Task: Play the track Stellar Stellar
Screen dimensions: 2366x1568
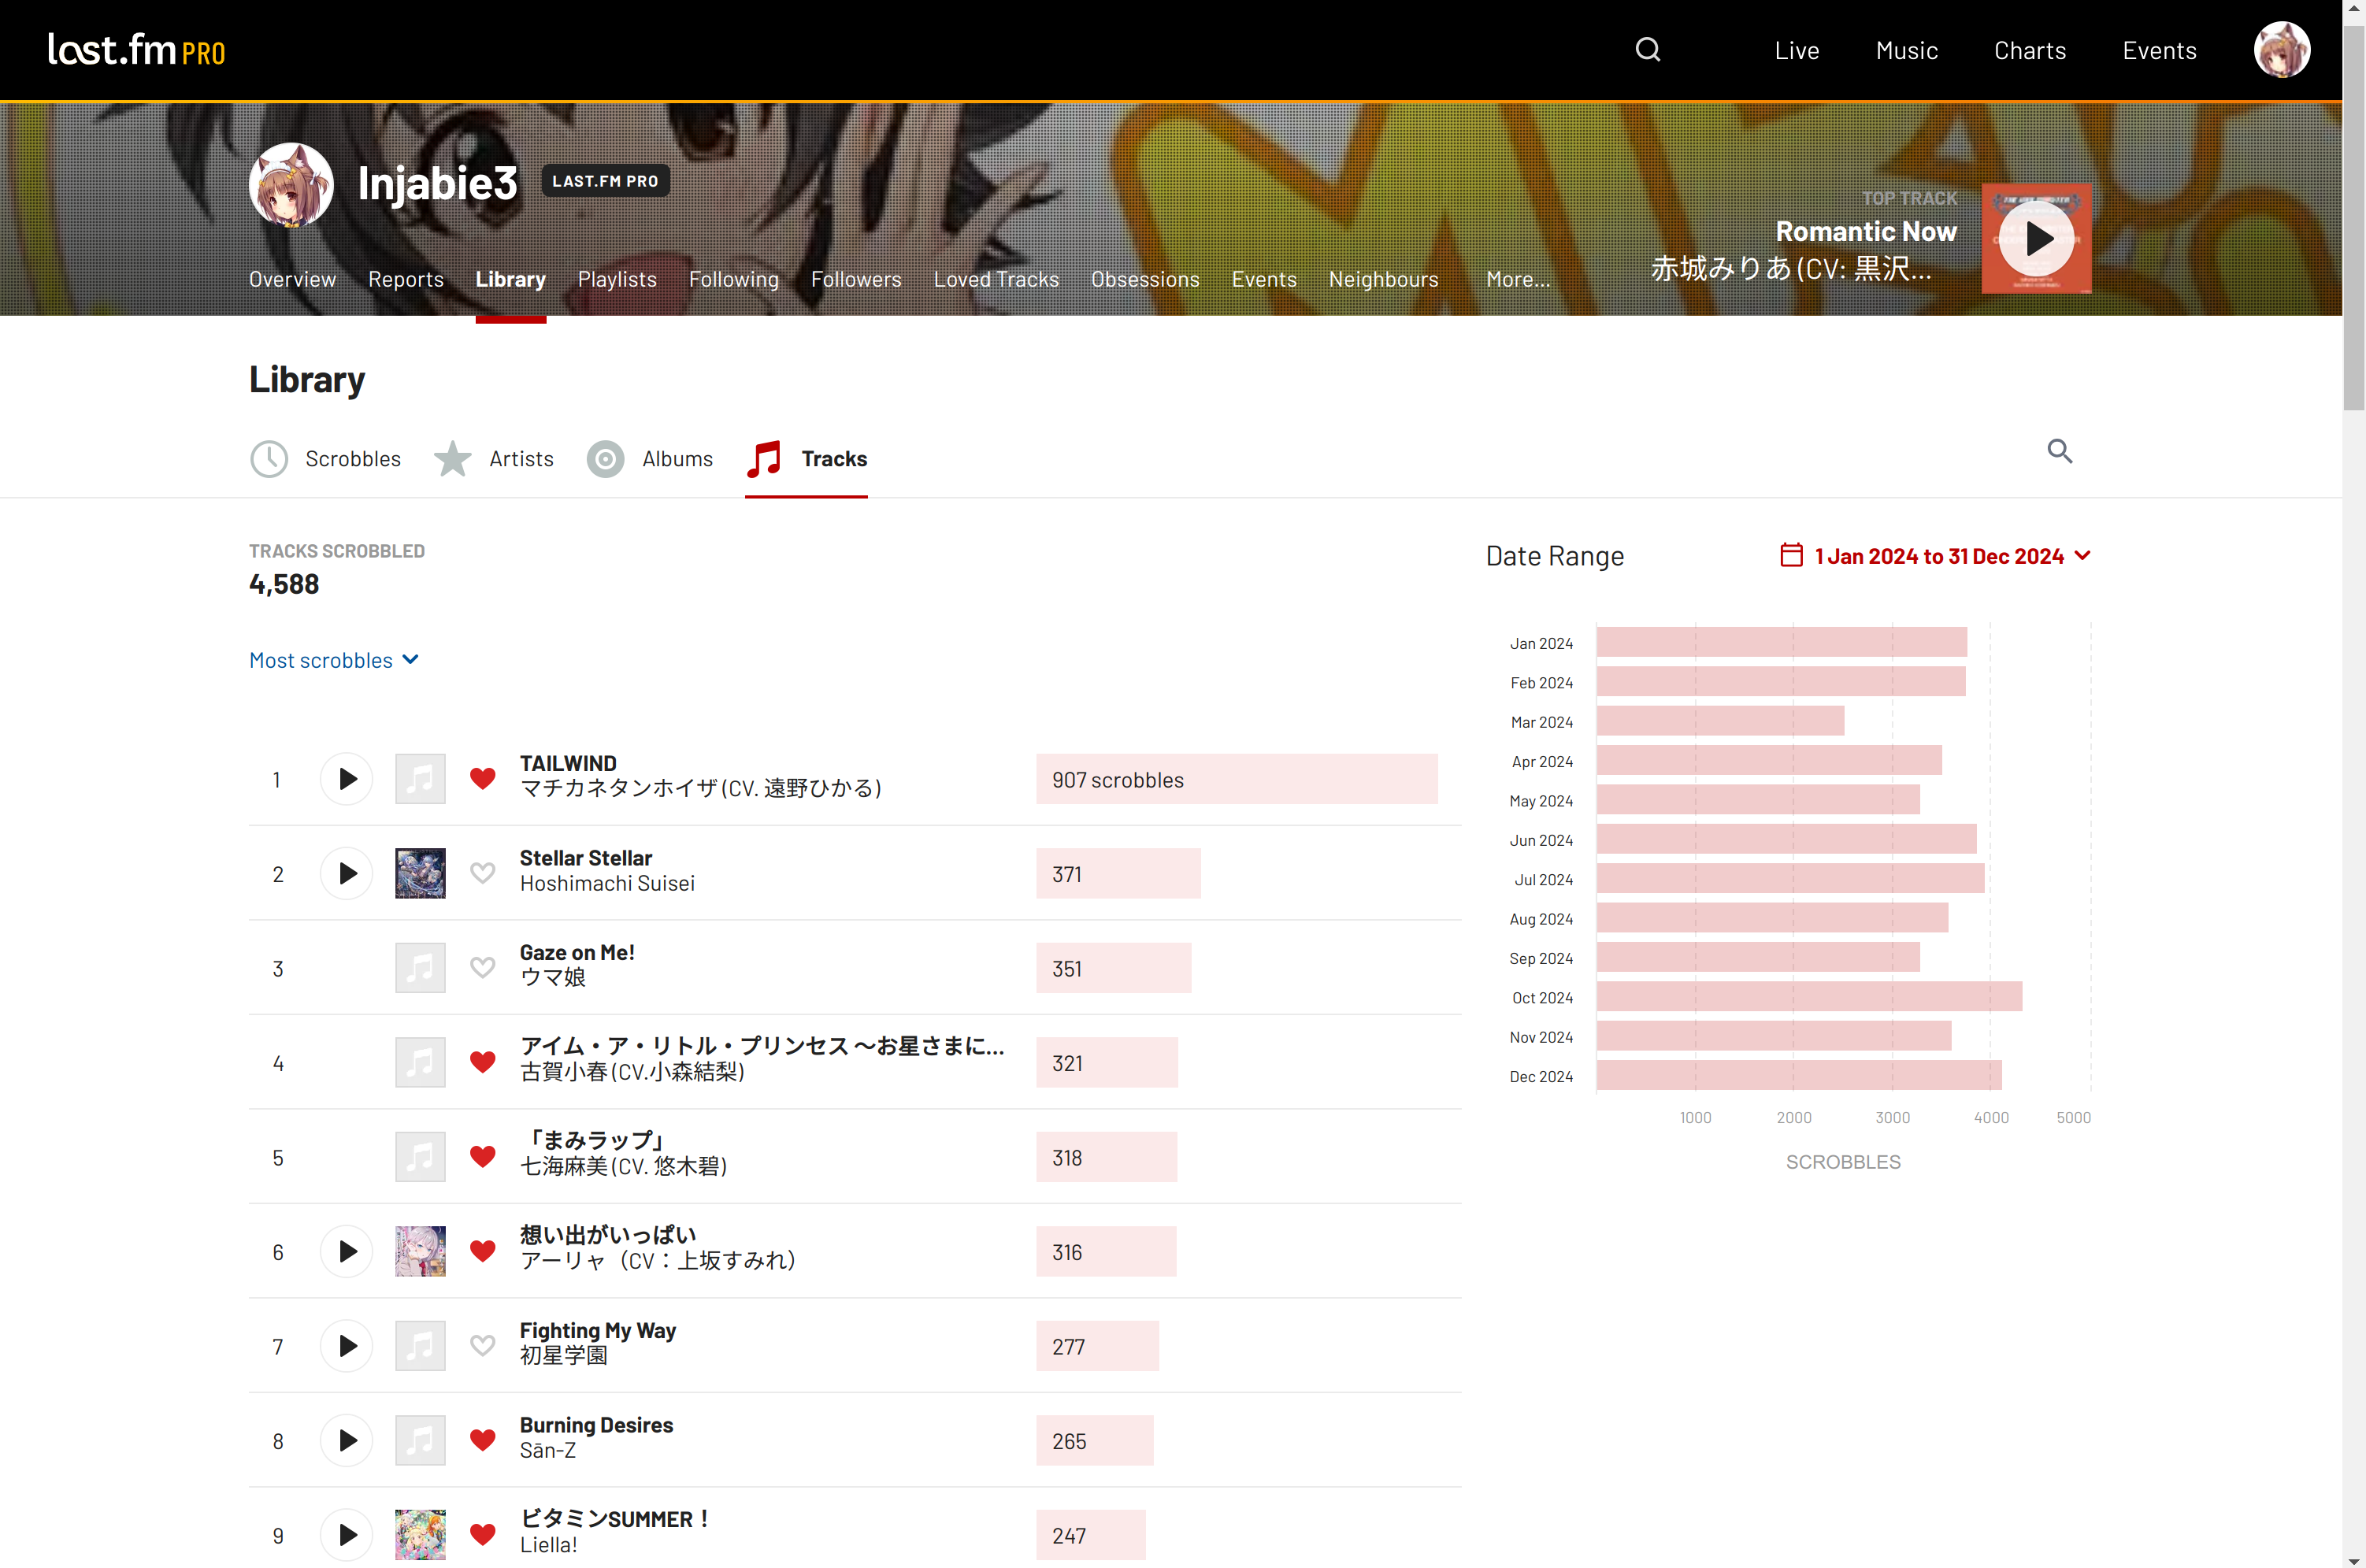Action: point(346,874)
